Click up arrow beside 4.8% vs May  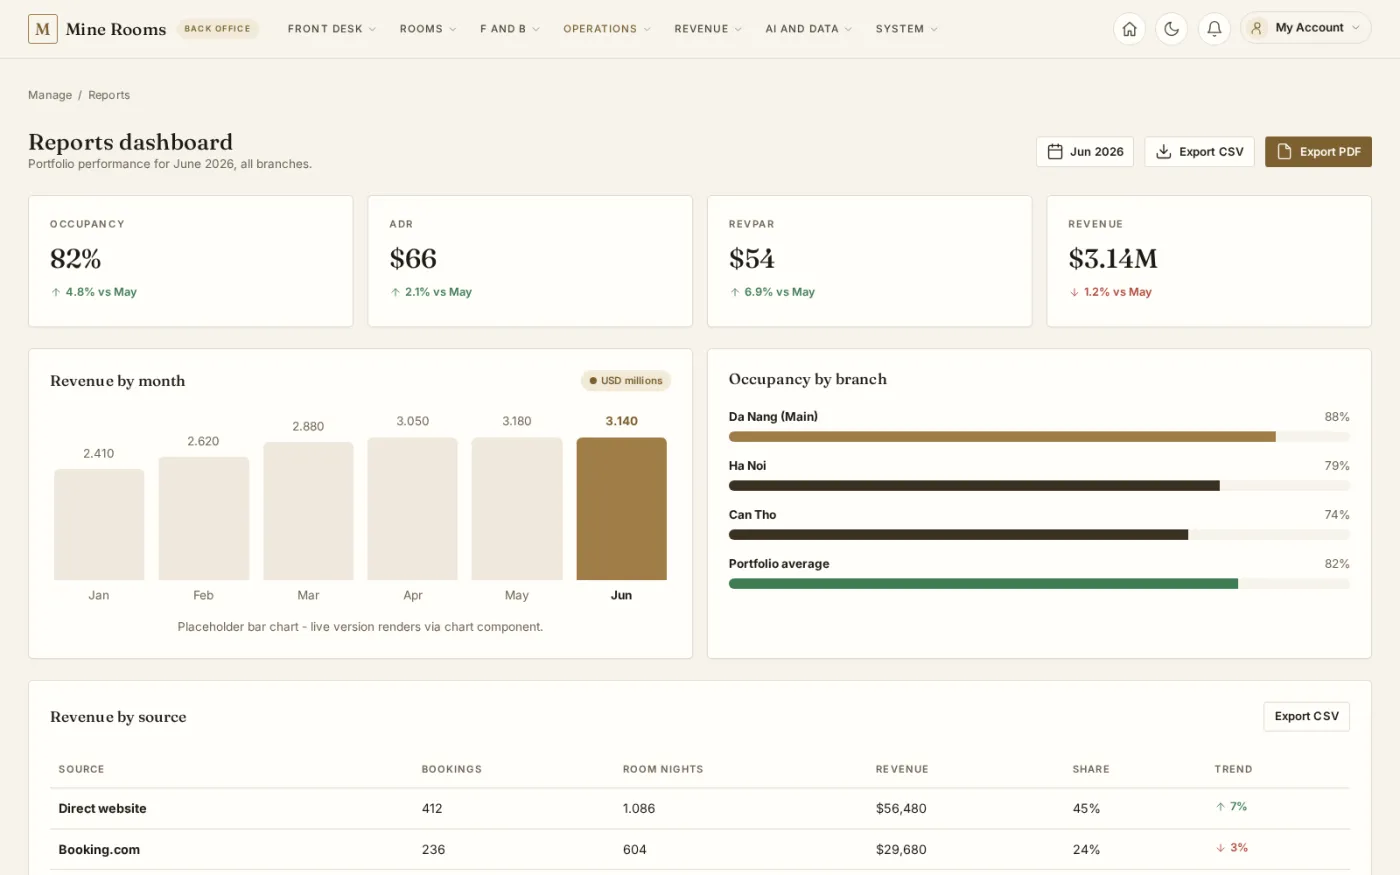coord(56,292)
